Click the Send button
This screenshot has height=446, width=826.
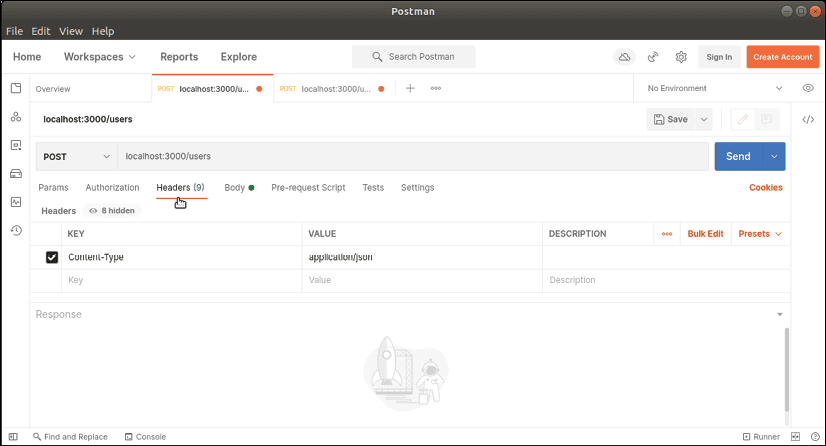tap(738, 156)
